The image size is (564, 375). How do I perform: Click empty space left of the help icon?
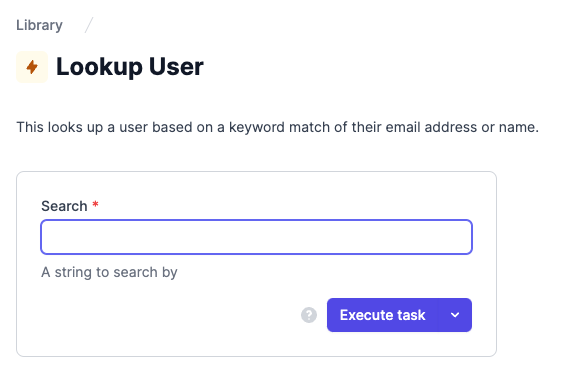169,315
